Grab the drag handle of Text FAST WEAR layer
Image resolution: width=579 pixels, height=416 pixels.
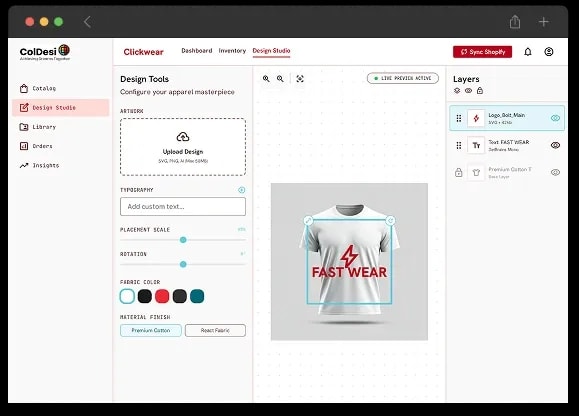coord(459,145)
